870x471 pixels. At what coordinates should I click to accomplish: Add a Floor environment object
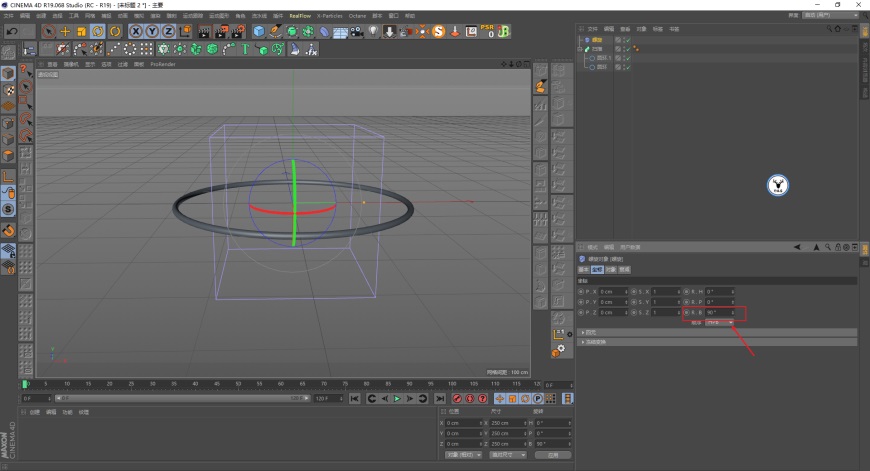(x=340, y=32)
